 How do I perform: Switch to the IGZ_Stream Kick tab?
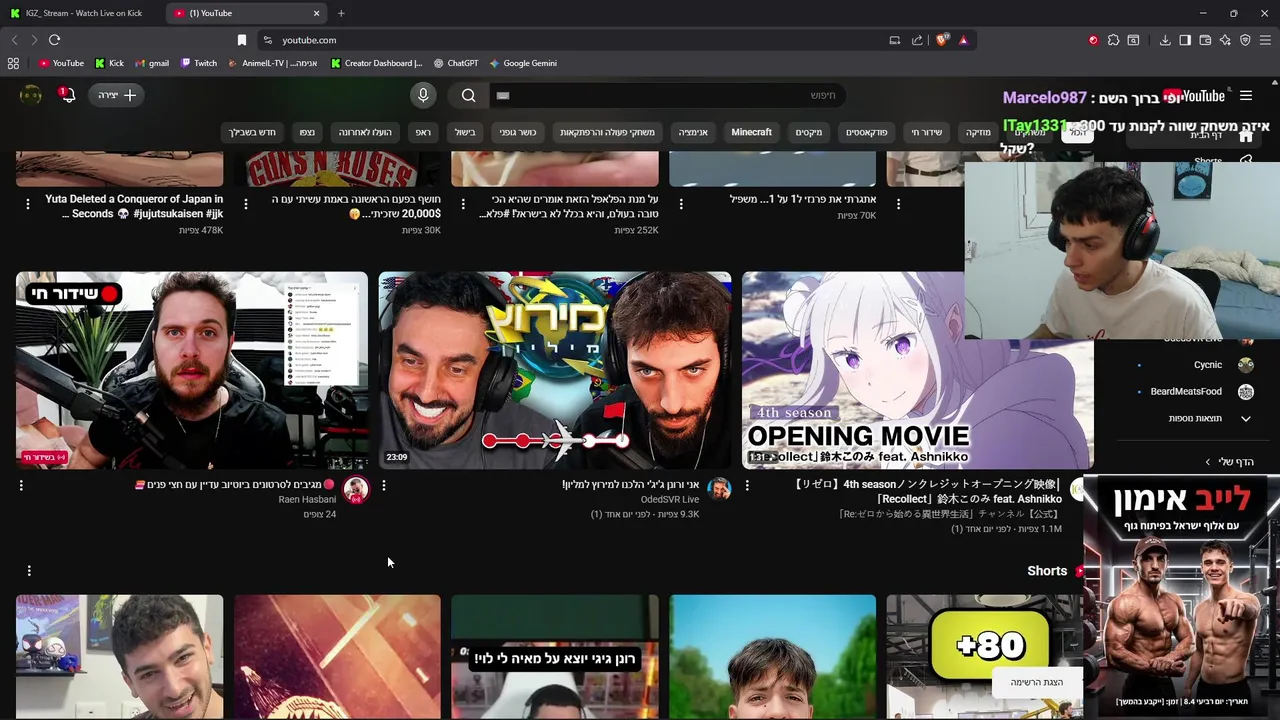click(82, 13)
